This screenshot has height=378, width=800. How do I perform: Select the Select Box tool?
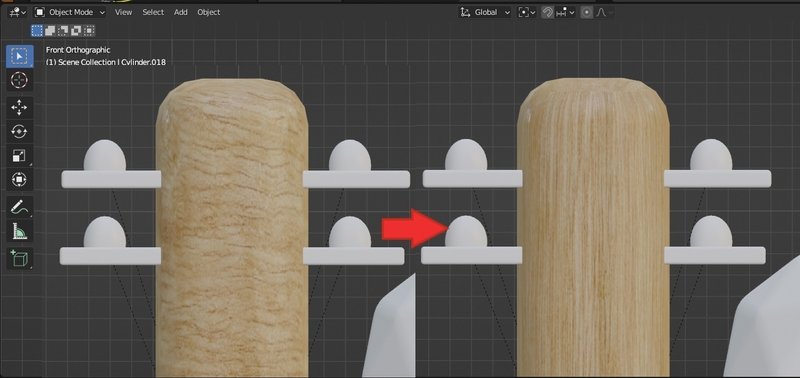point(19,56)
